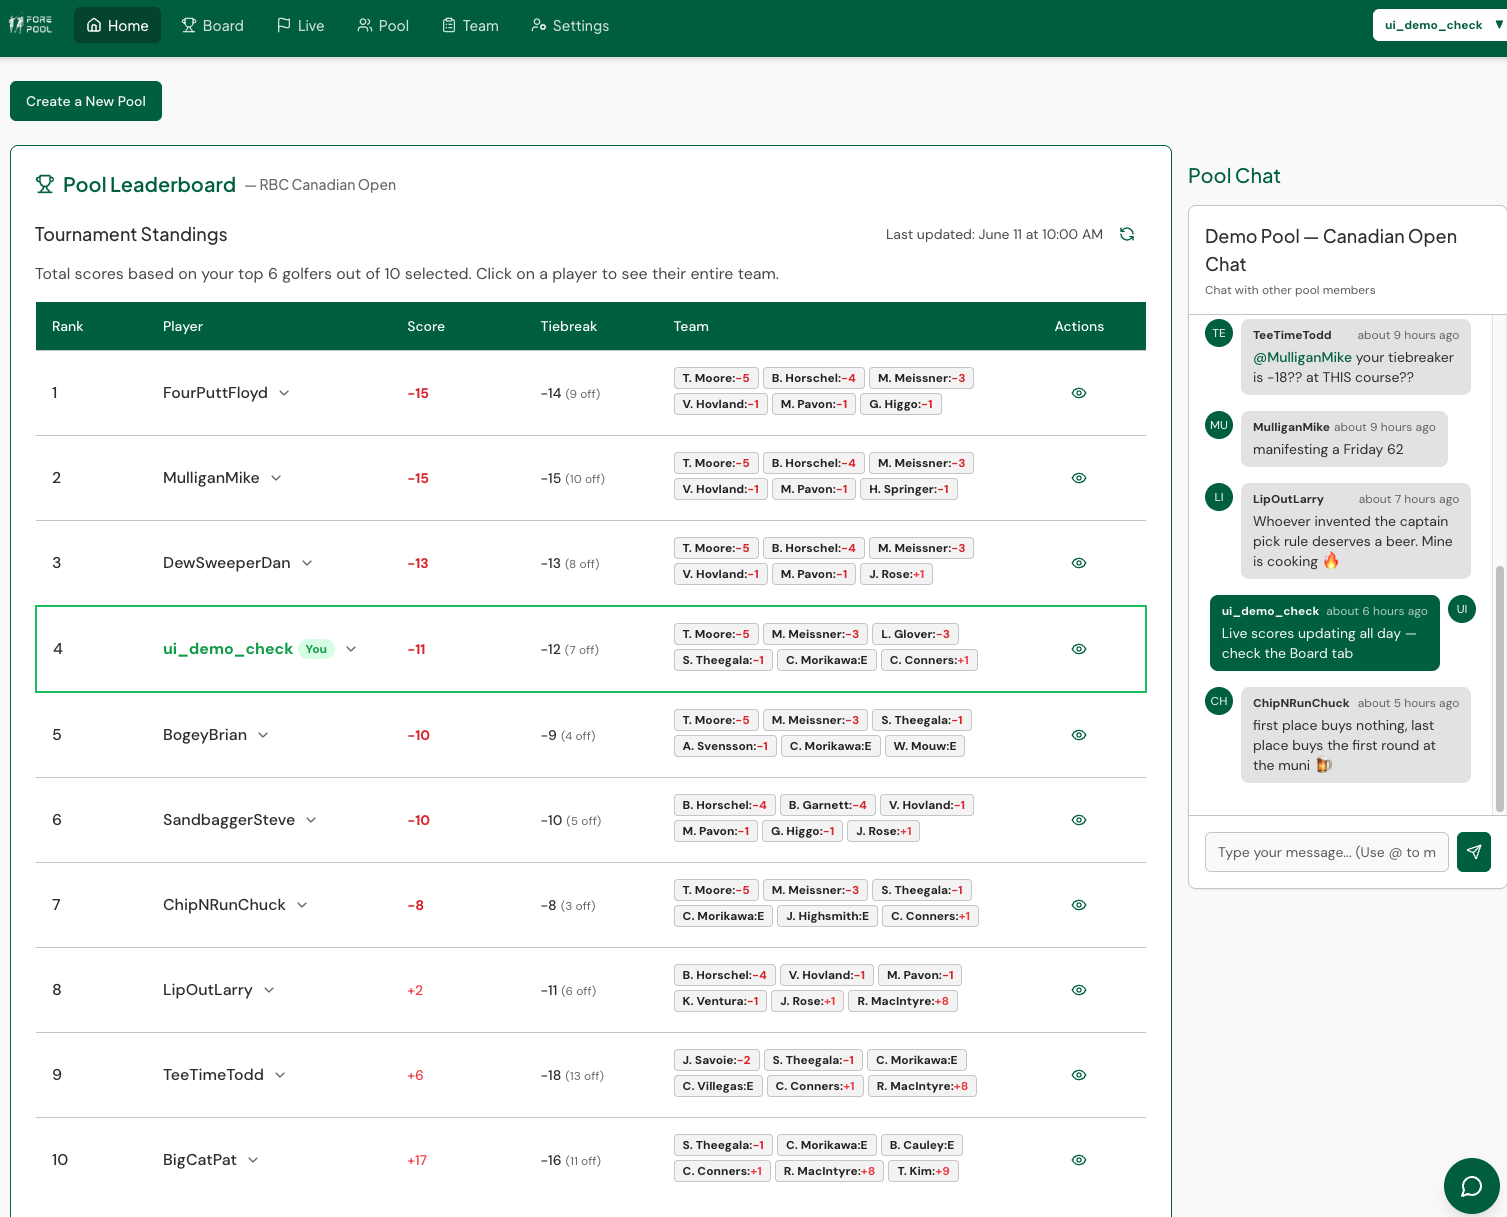Click B. Garnett:-4 golfer chip

[828, 805]
